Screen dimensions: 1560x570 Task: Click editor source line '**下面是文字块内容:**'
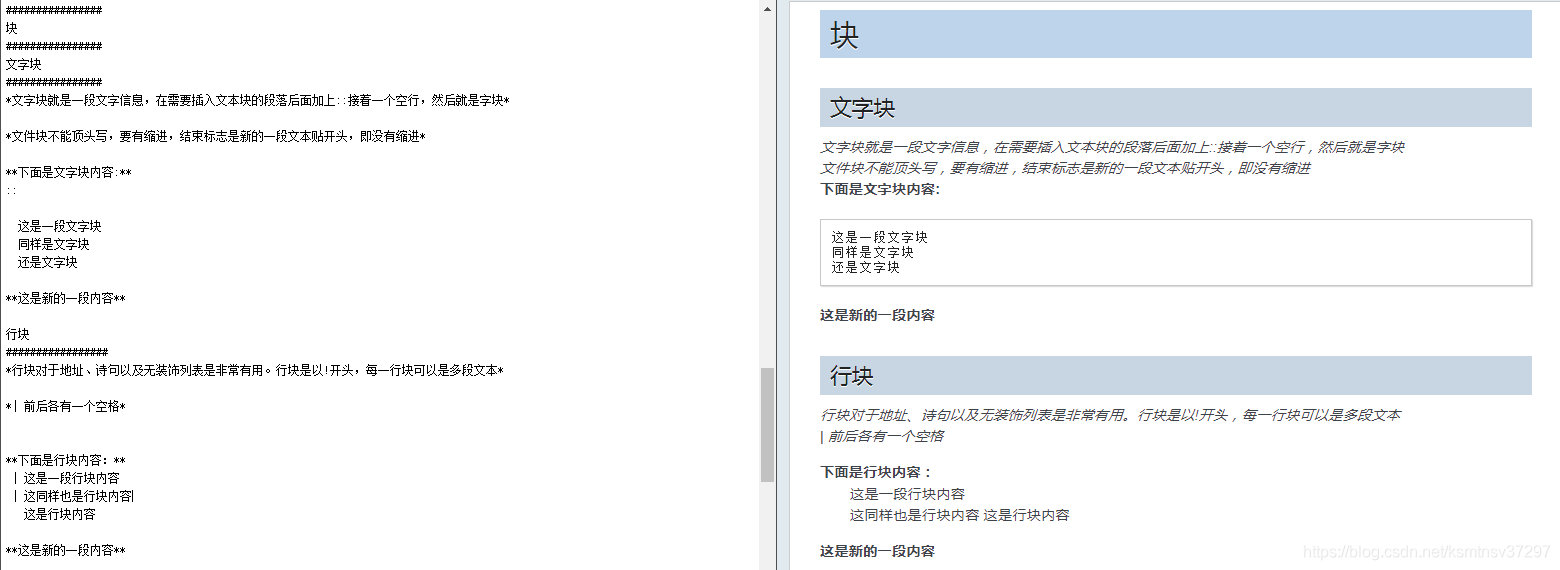(x=69, y=172)
